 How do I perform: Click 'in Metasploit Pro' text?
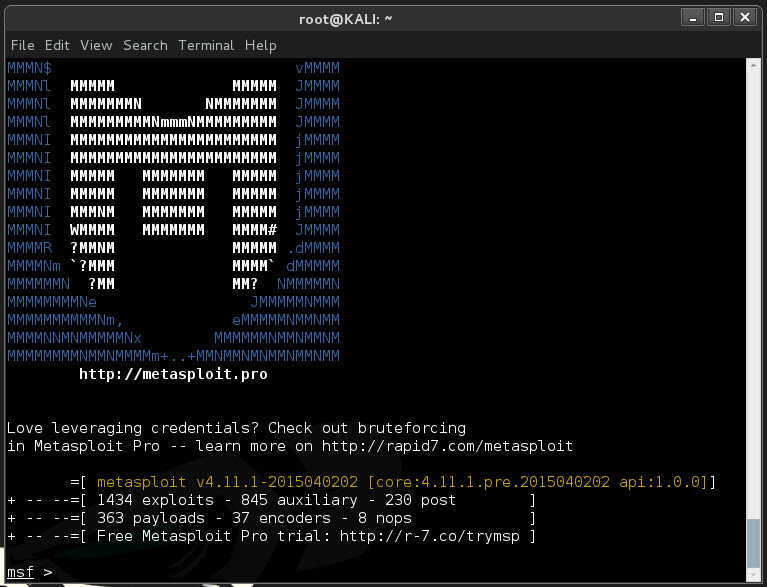point(83,446)
